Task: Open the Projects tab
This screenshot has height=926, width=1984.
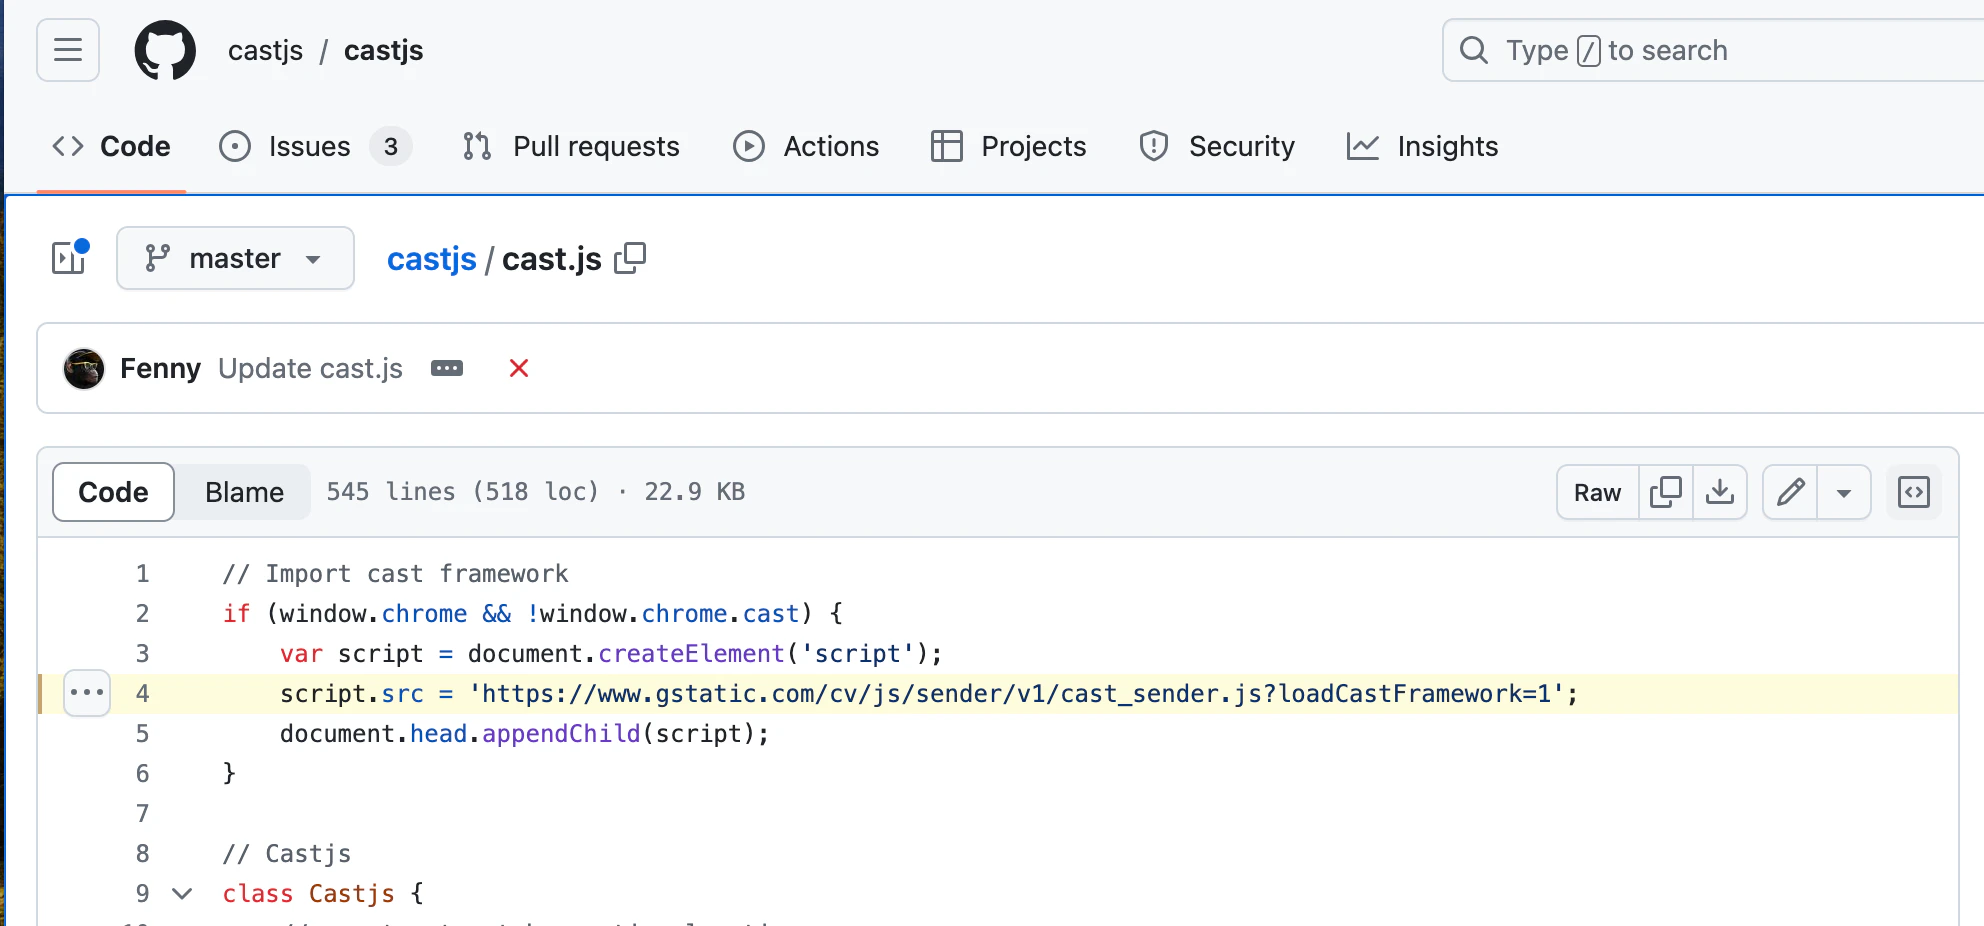Action: click(1008, 146)
